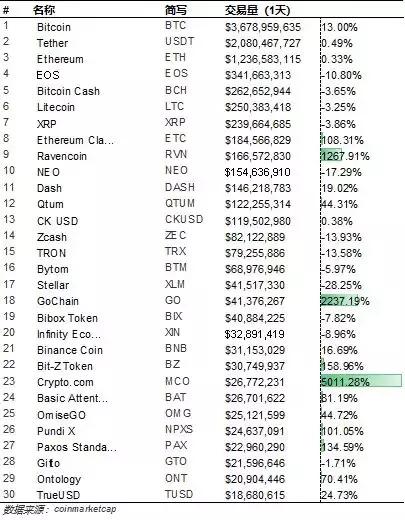Click the Crypto.com 5011.28% green bar

pyautogui.click(x=361, y=381)
